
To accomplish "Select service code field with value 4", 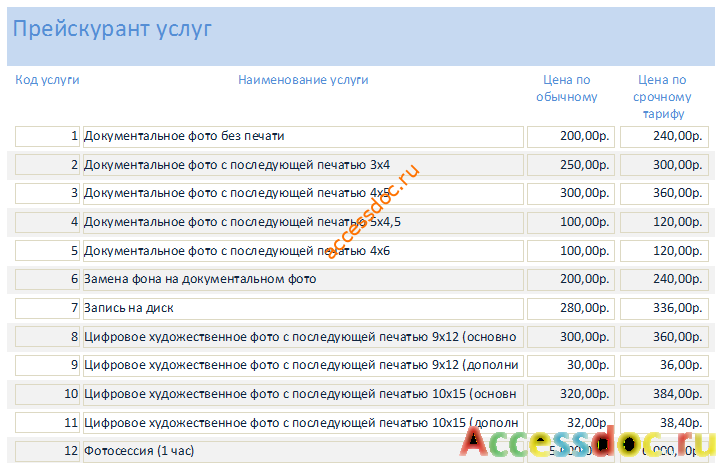I will click(47, 222).
